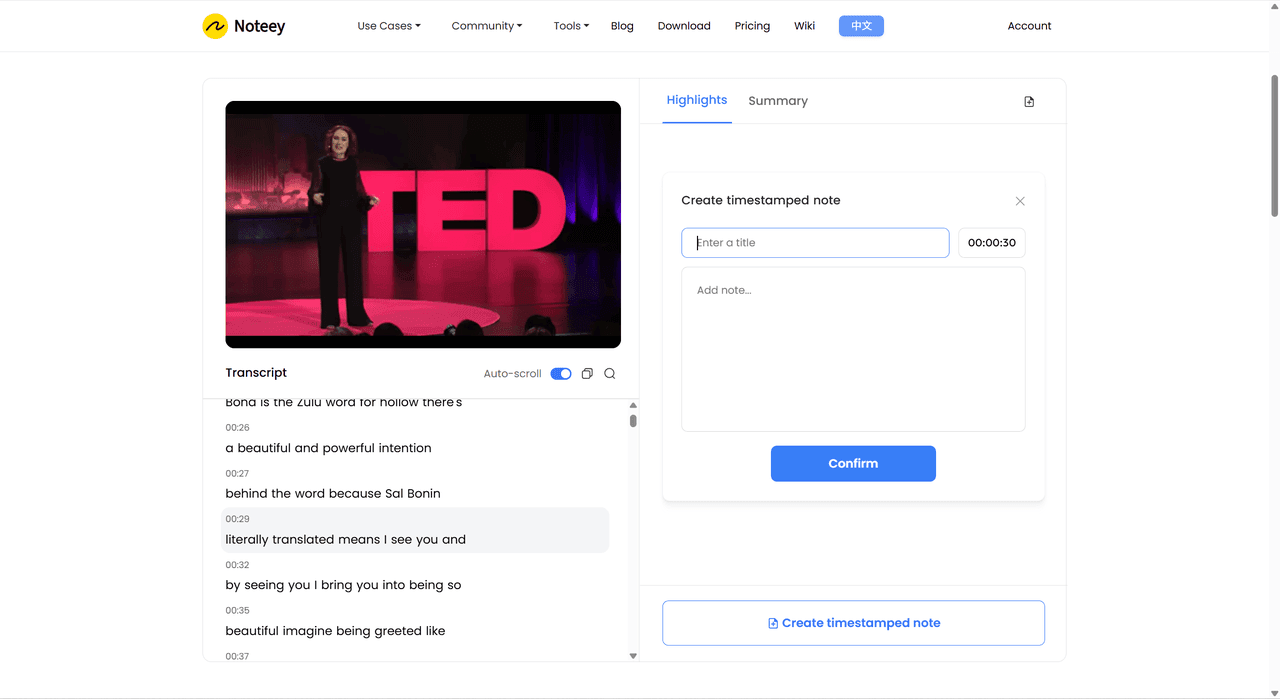
Task: Open the Account page
Action: coord(1029,26)
